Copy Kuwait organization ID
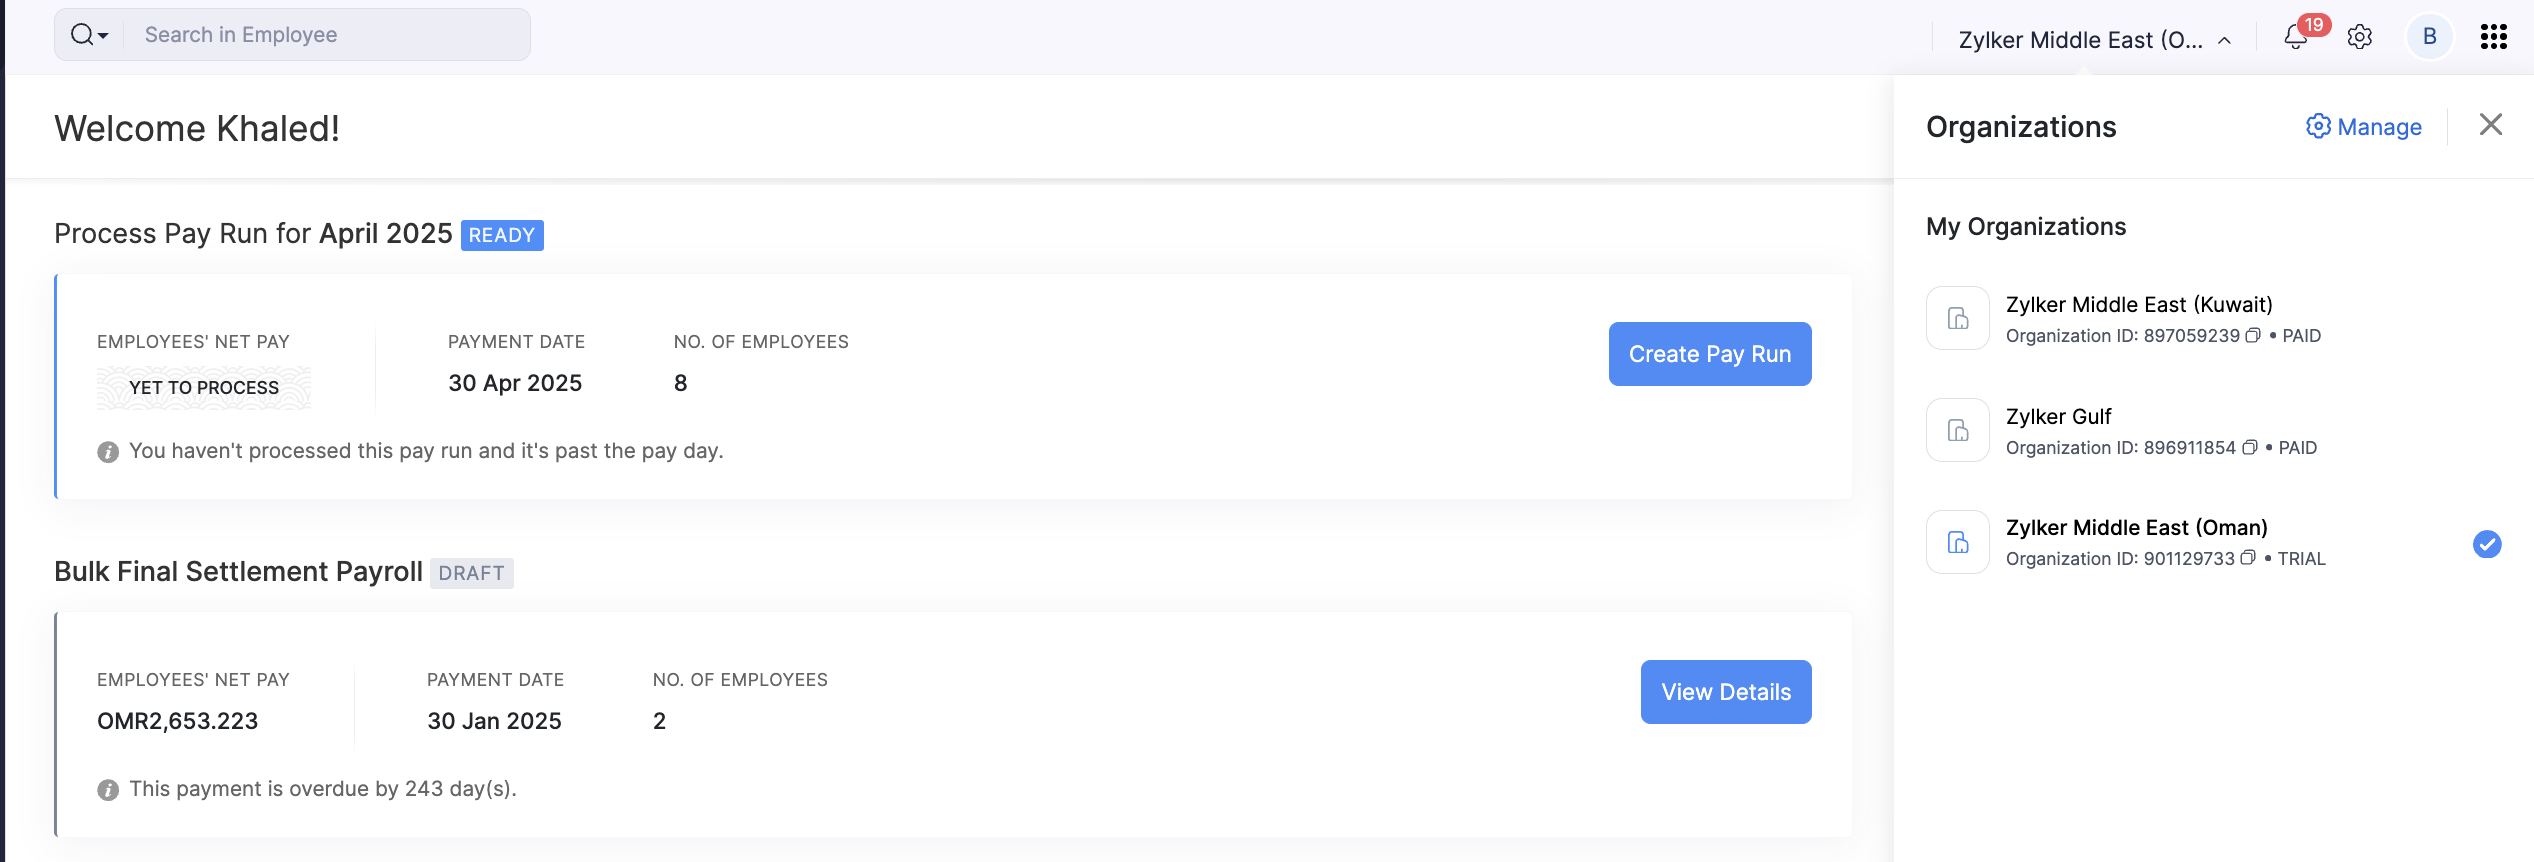This screenshot has width=2534, height=862. [2253, 336]
